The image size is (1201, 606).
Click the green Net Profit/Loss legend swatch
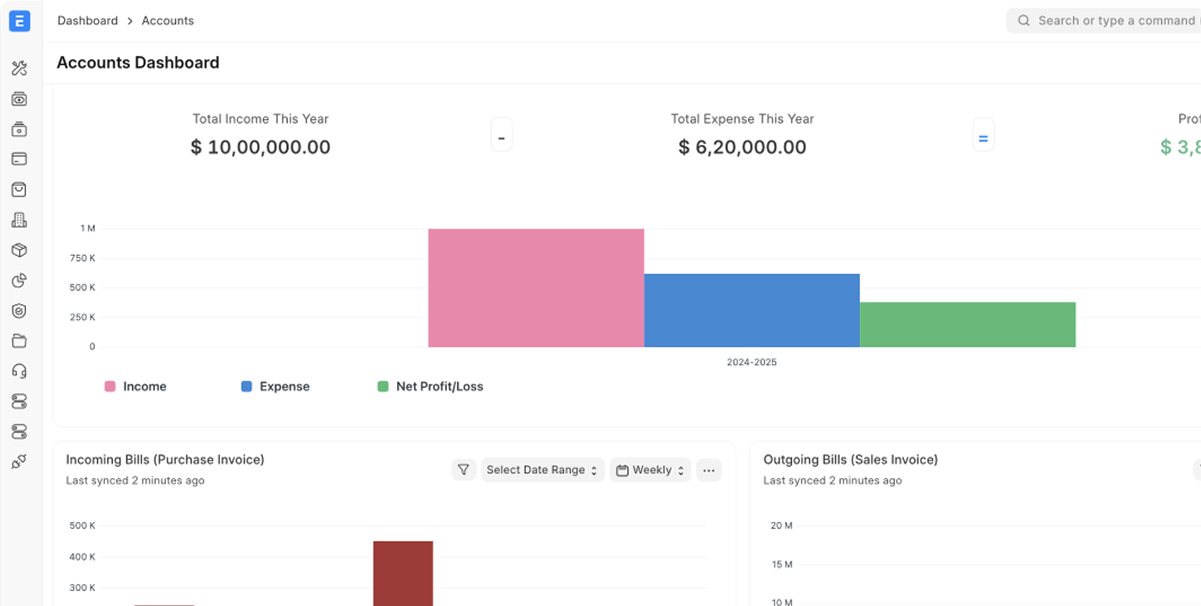click(383, 386)
